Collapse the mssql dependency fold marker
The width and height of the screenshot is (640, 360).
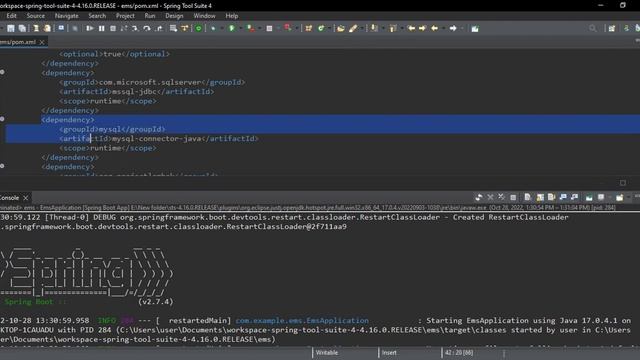pyautogui.click(x=2, y=72)
